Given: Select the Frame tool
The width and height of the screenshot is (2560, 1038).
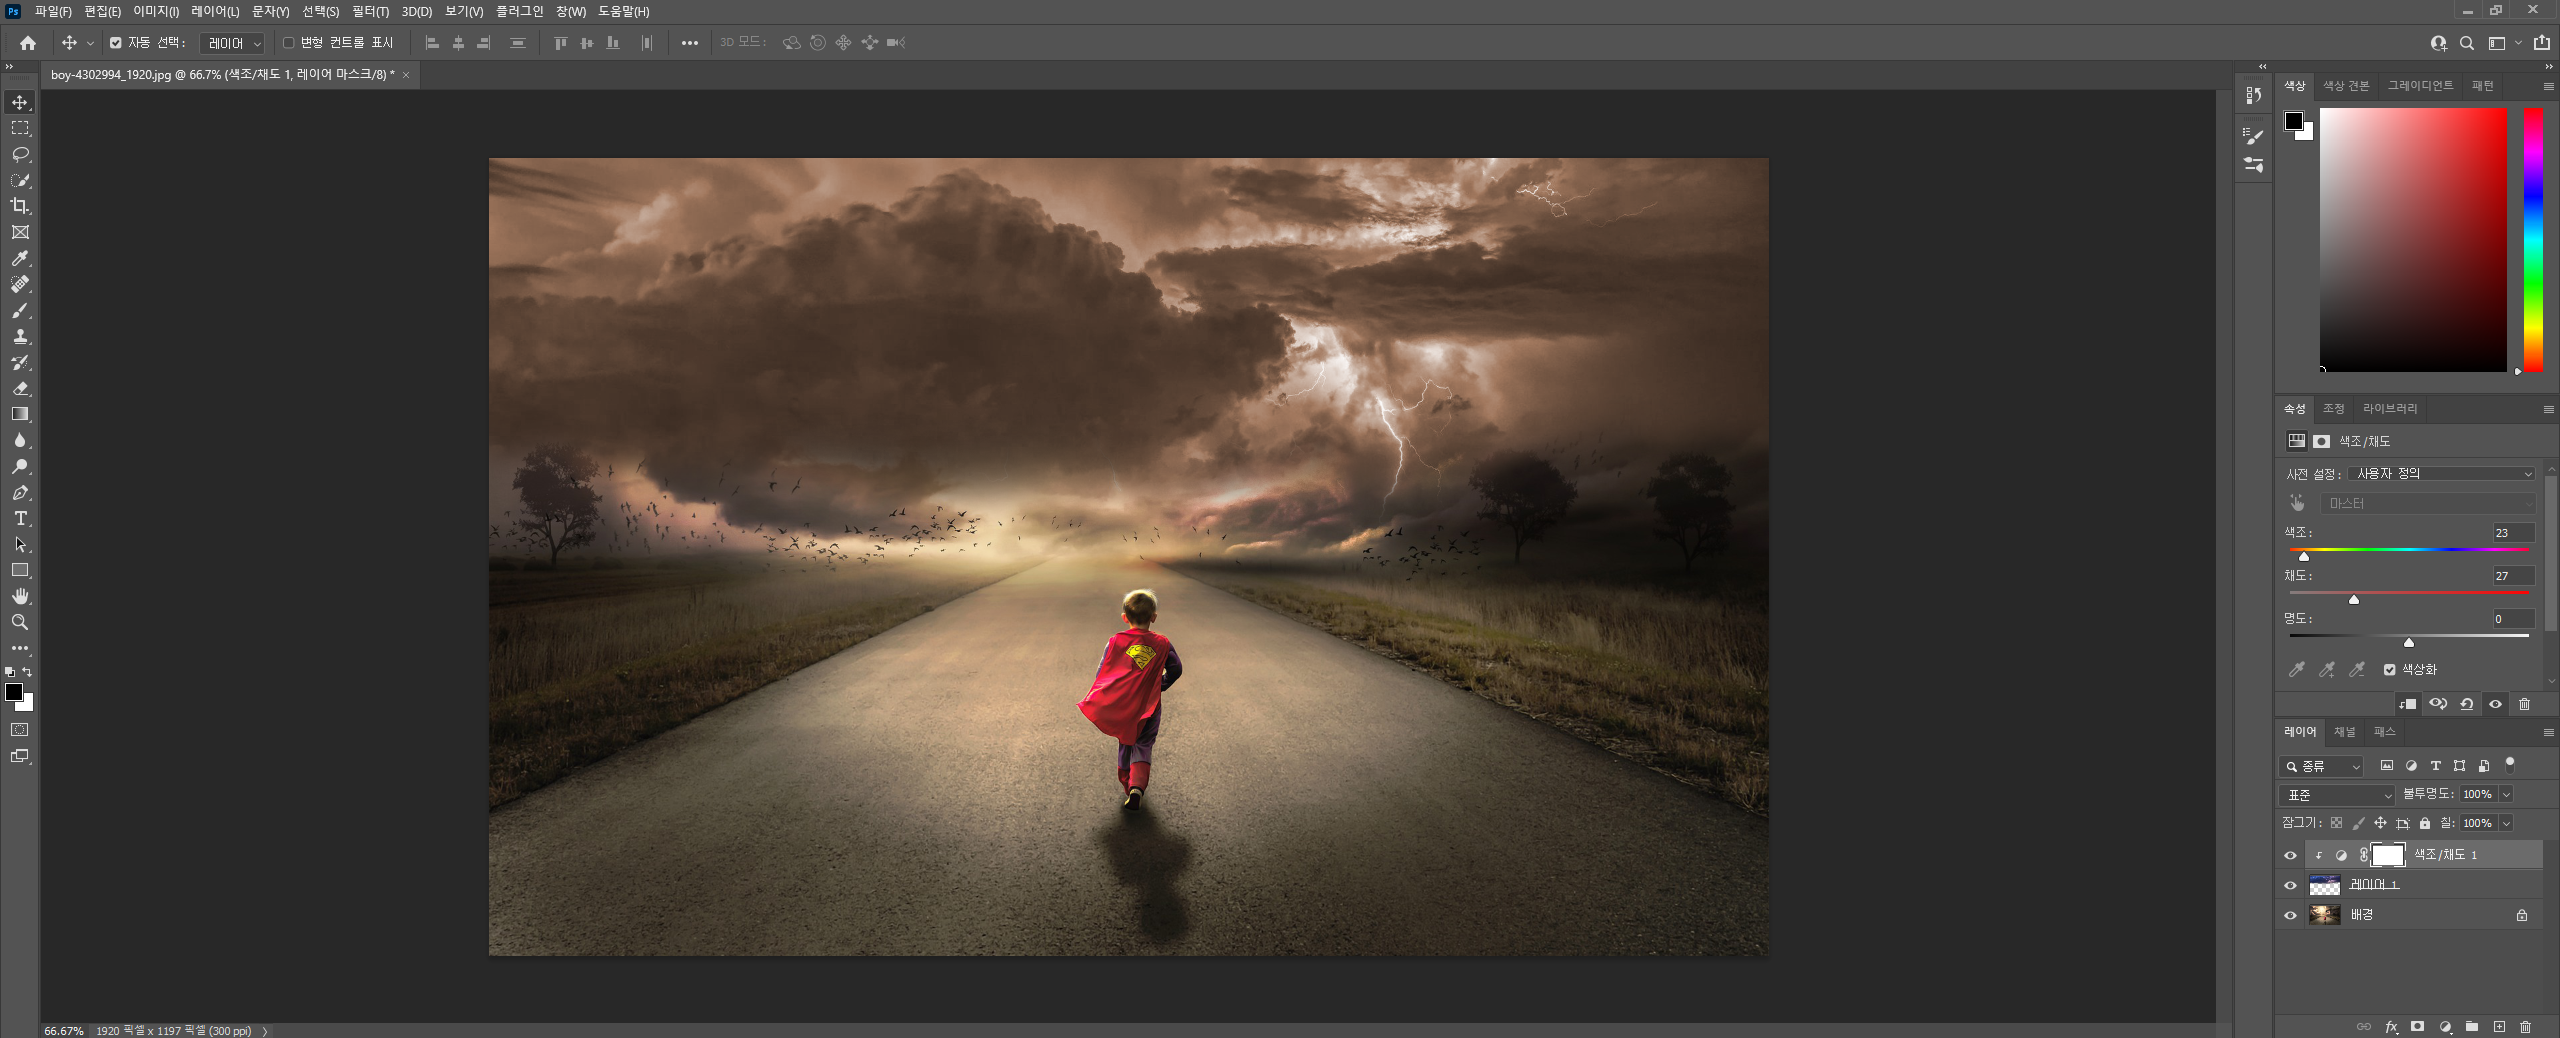Looking at the screenshot, I should 20,232.
